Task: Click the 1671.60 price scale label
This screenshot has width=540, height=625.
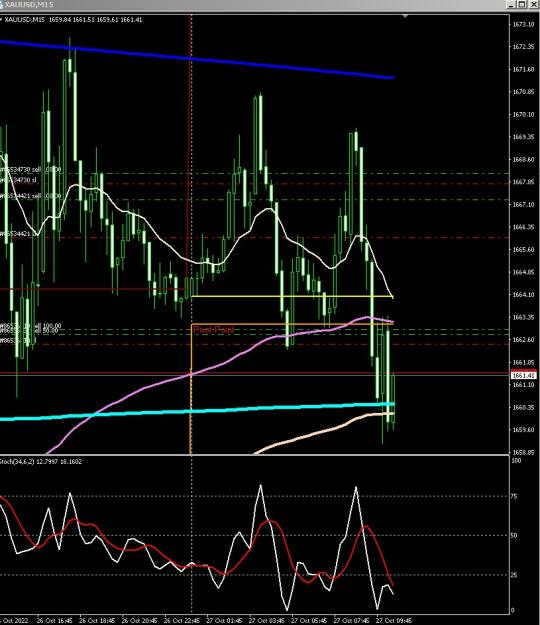Action: [523, 70]
